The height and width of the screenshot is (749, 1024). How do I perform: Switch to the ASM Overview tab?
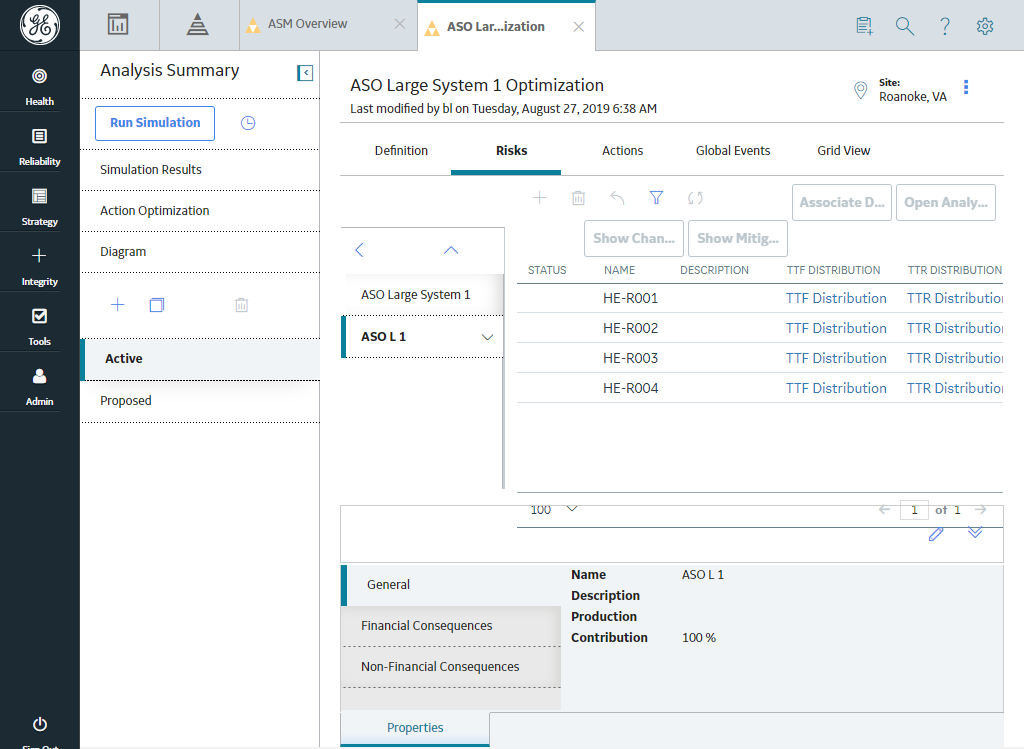click(x=308, y=24)
